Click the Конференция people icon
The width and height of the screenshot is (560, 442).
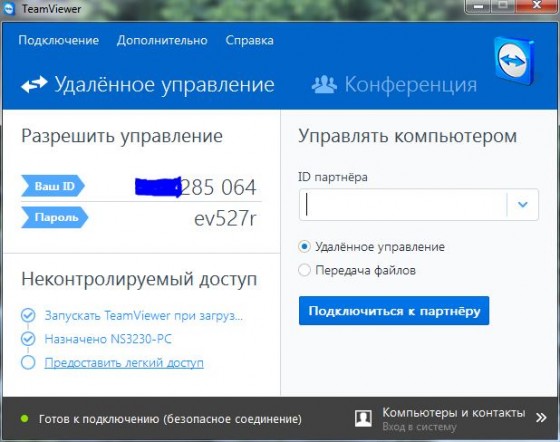(324, 85)
